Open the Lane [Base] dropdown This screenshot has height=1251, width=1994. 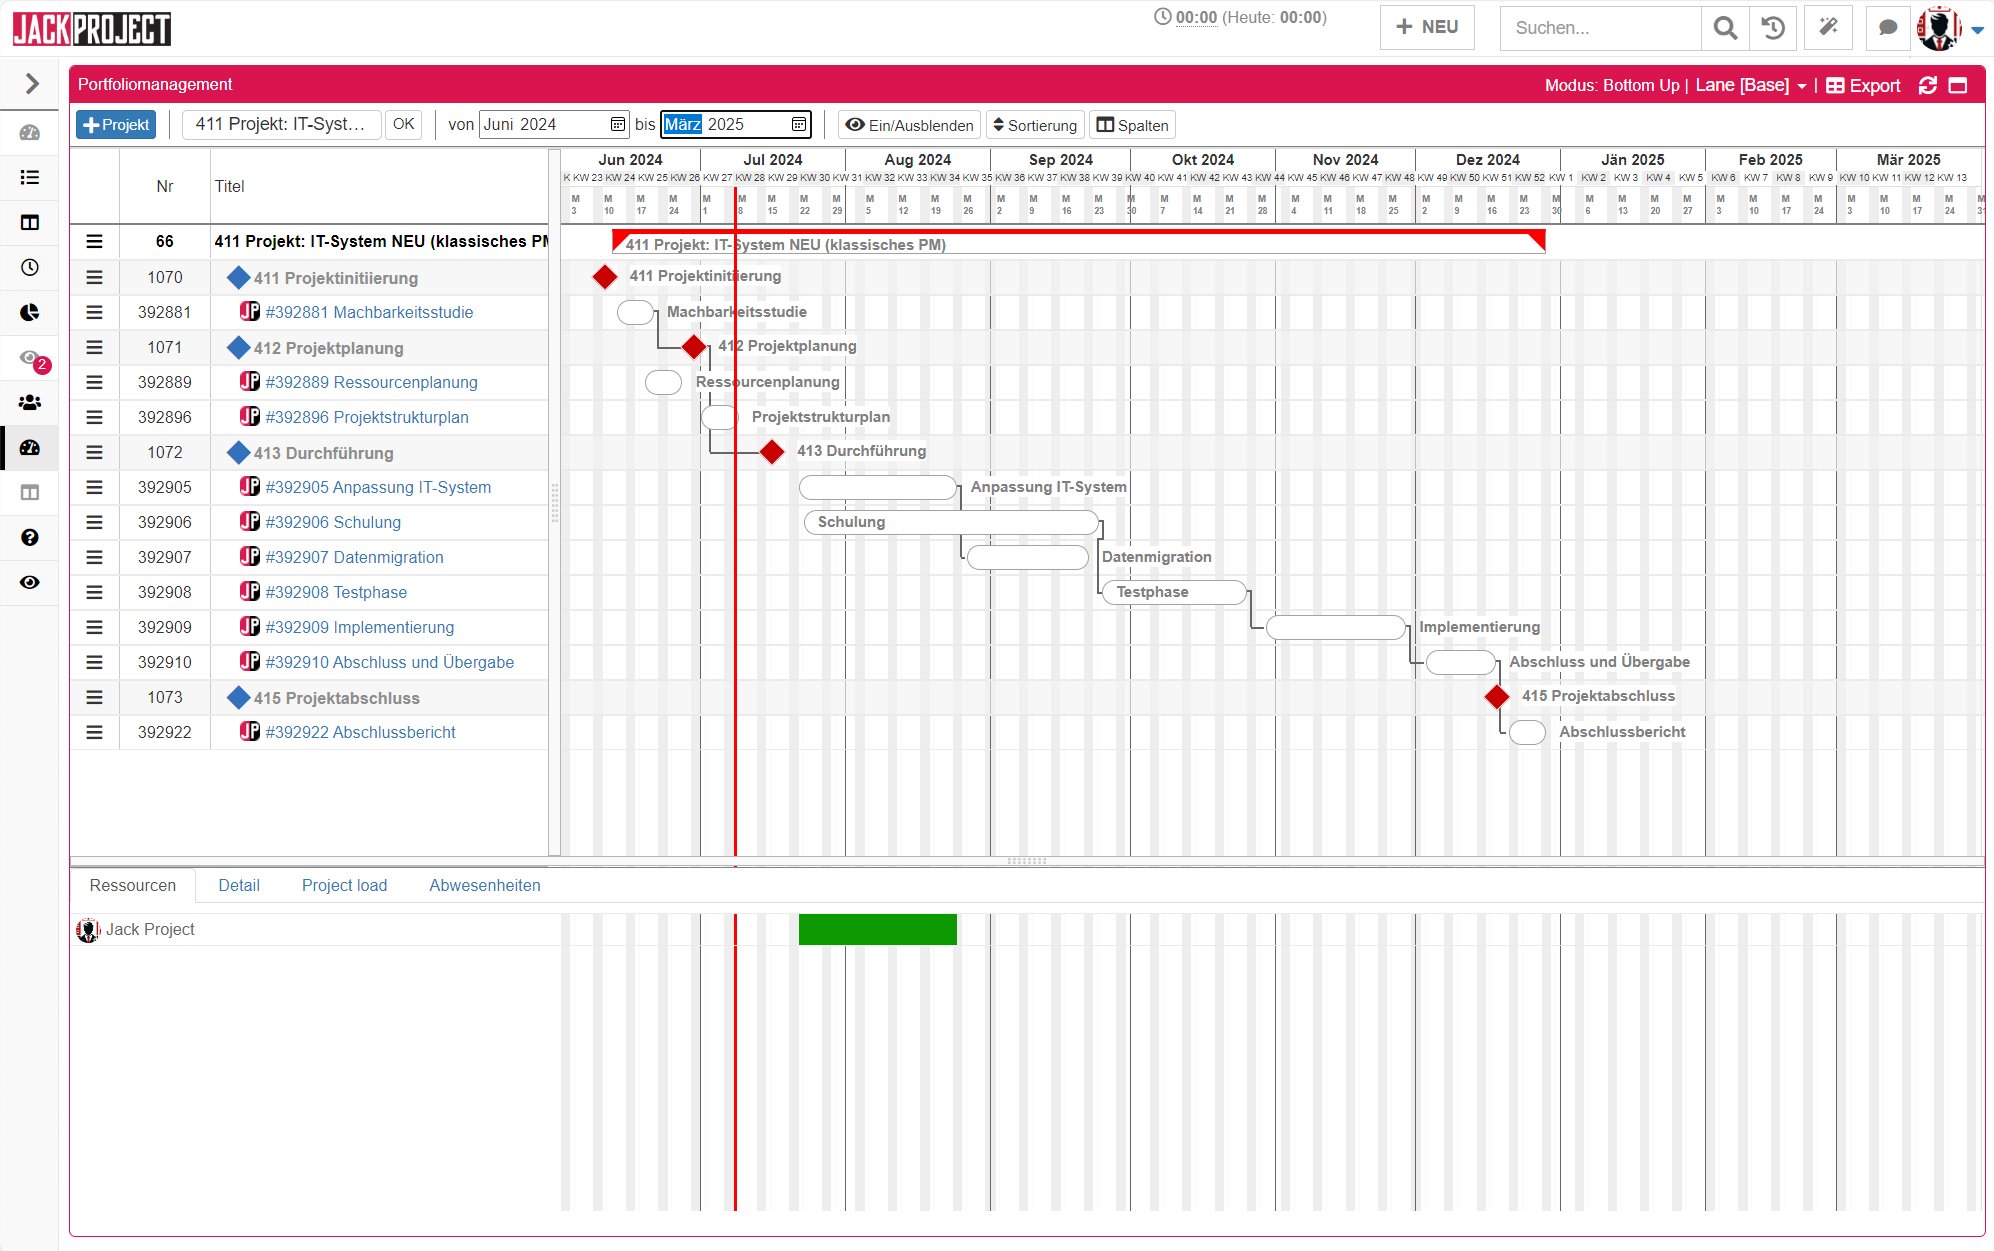point(1751,85)
